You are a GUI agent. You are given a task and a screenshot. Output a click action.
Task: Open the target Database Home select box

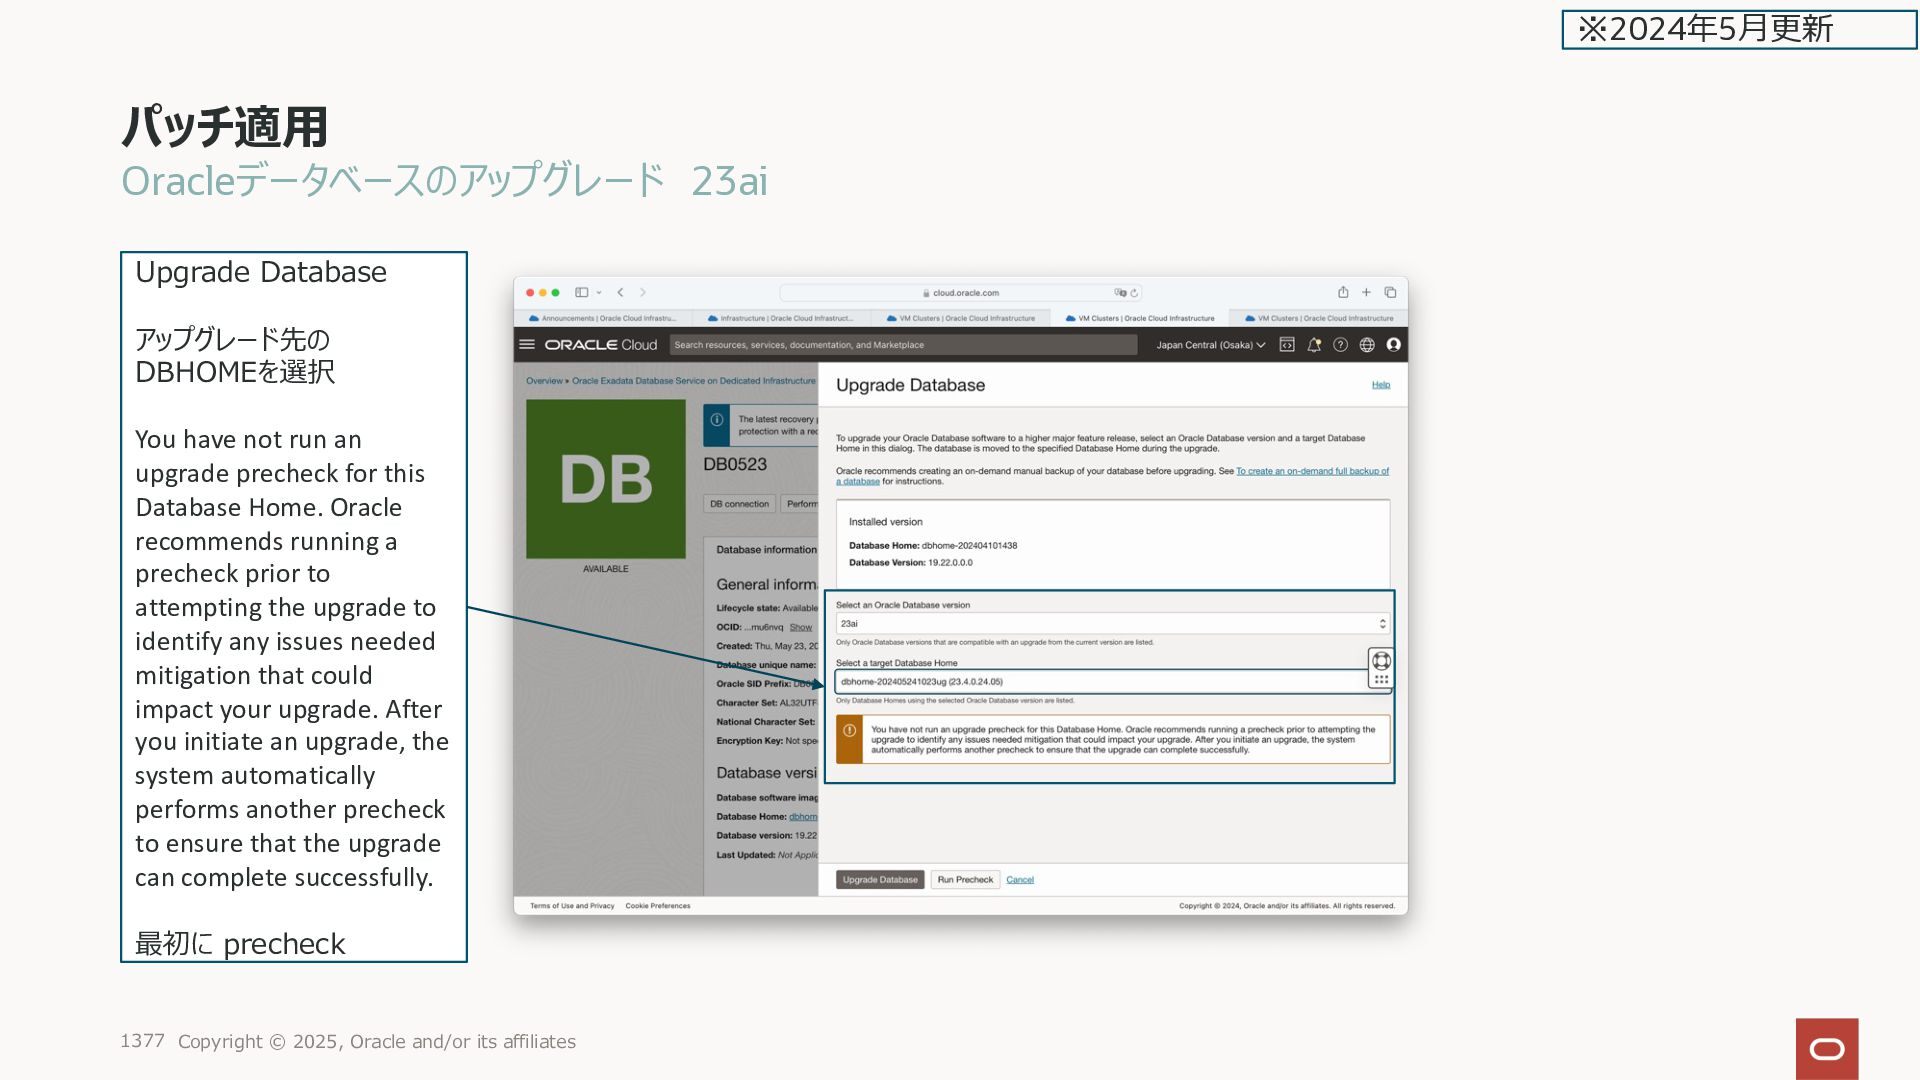[1100, 681]
